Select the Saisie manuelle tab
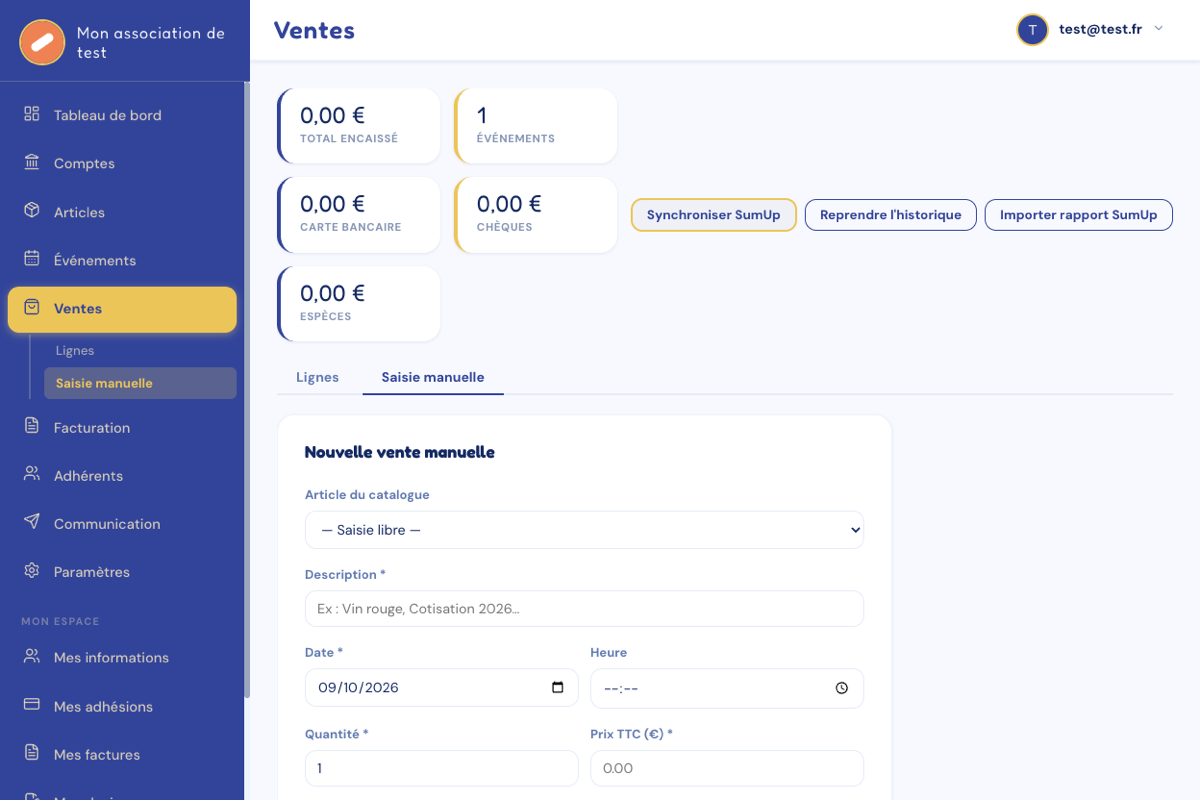The width and height of the screenshot is (1200, 800). point(433,377)
